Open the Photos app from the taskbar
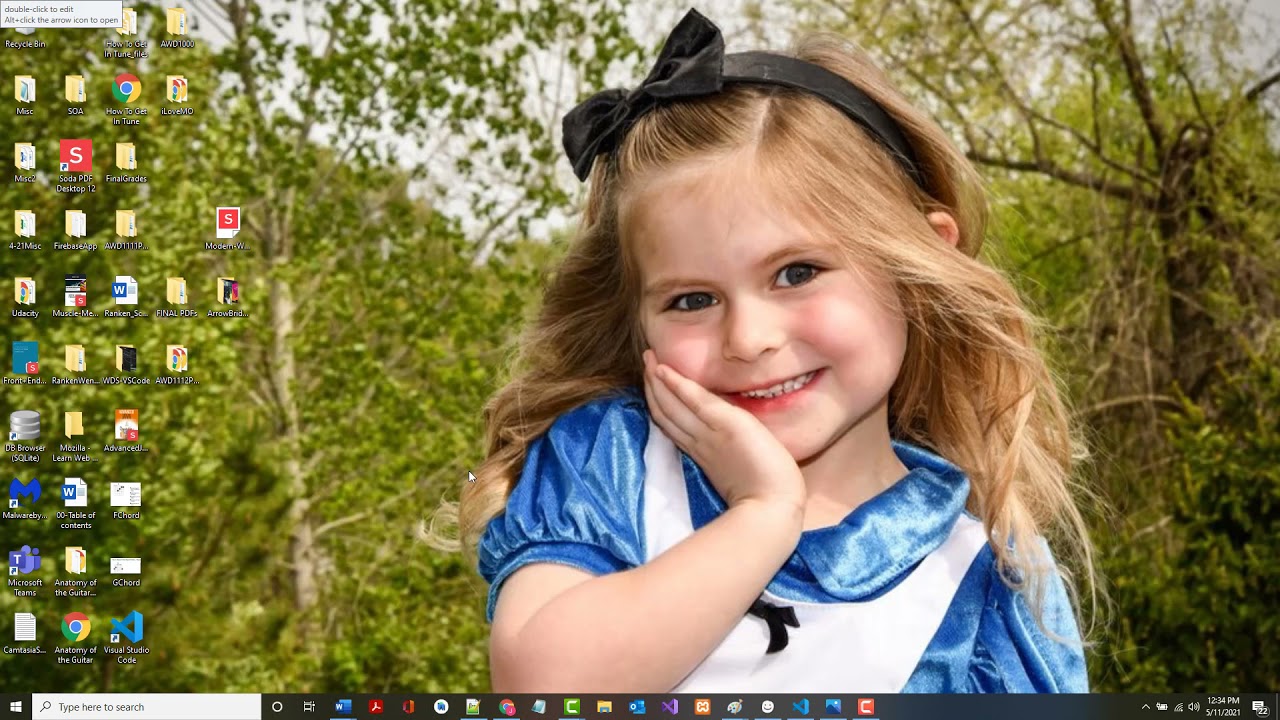The image size is (1280, 720). [x=833, y=707]
